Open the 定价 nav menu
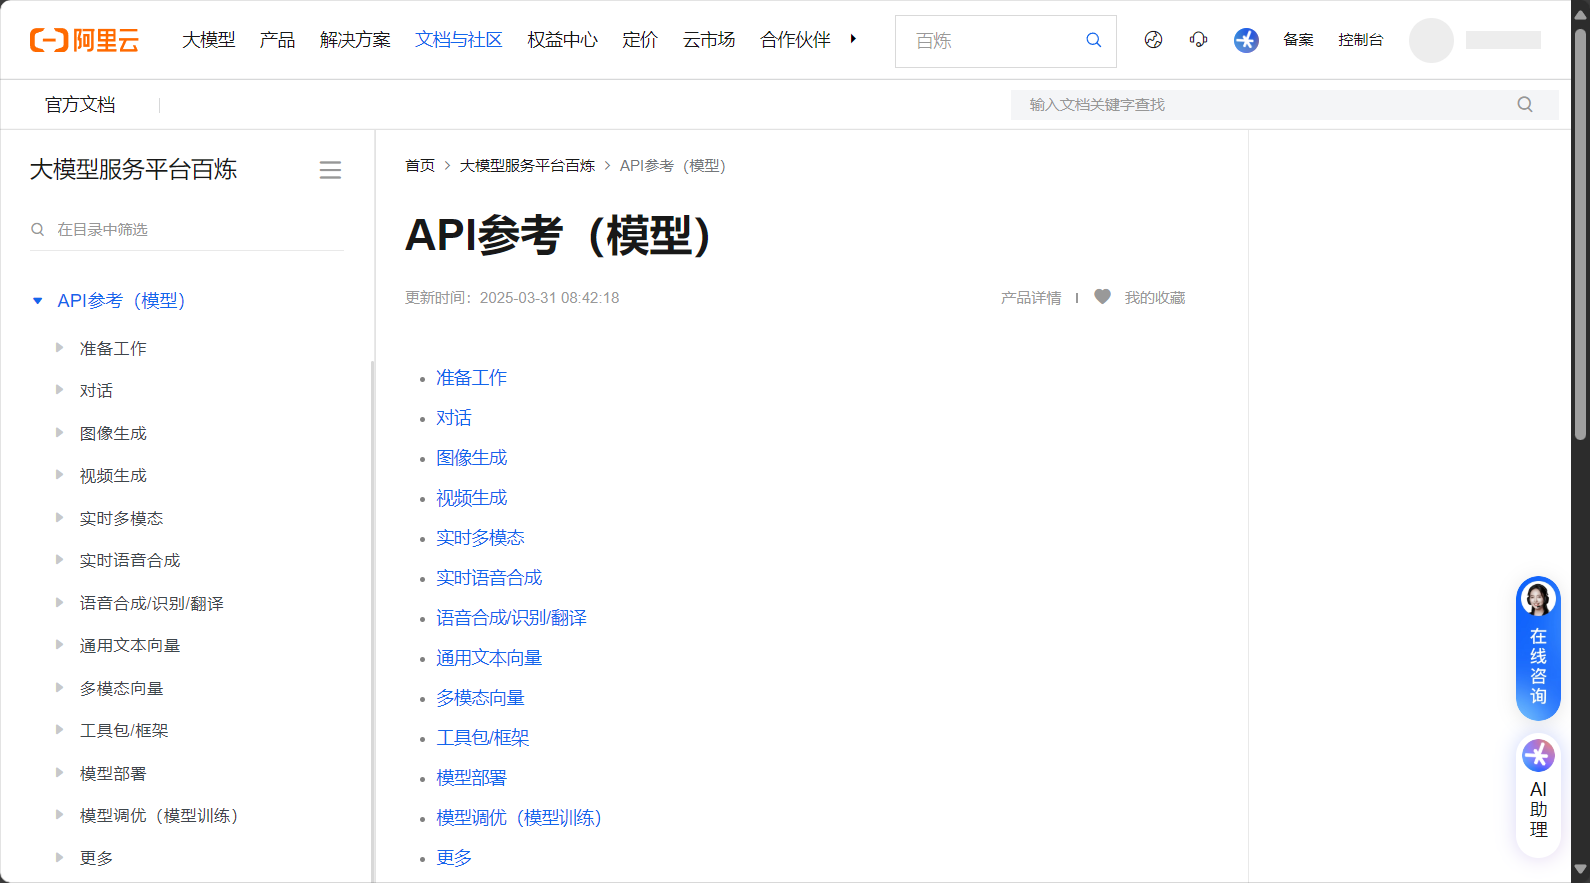Viewport: 1590px width, 883px height. pyautogui.click(x=640, y=40)
